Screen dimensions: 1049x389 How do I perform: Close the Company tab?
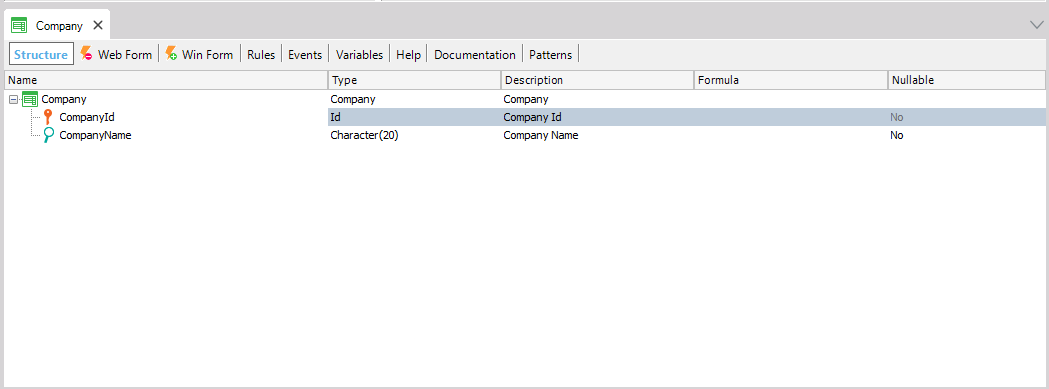[x=98, y=25]
